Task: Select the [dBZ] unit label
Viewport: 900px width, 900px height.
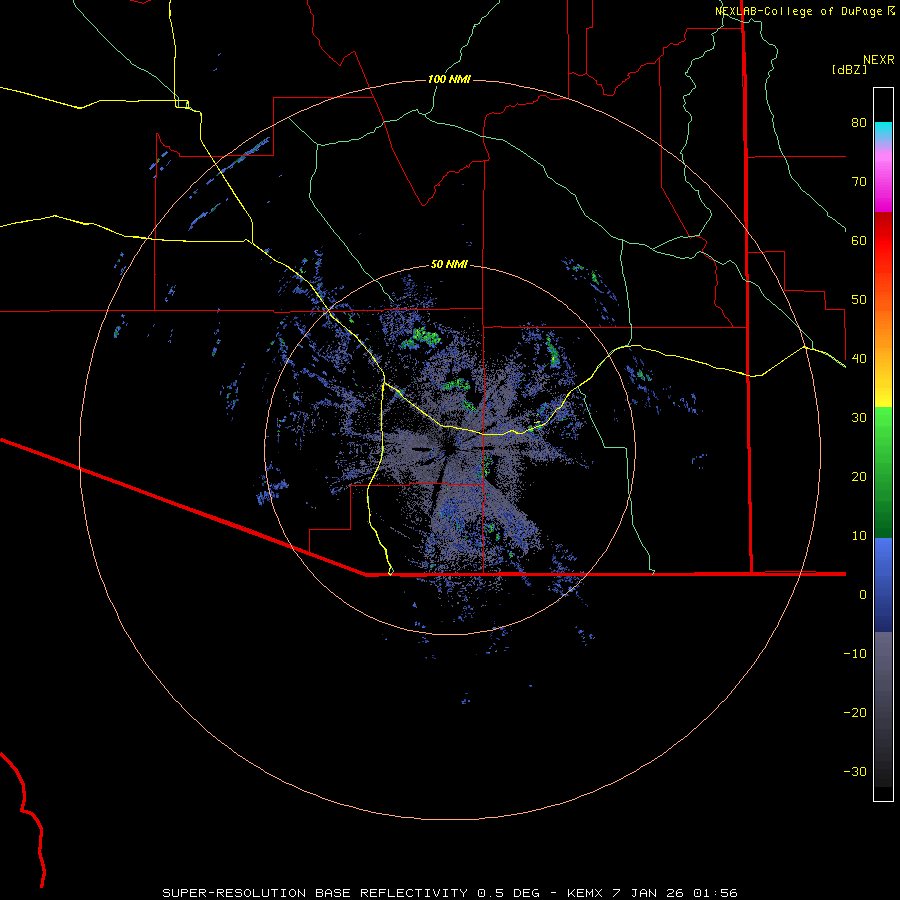Action: 849,70
